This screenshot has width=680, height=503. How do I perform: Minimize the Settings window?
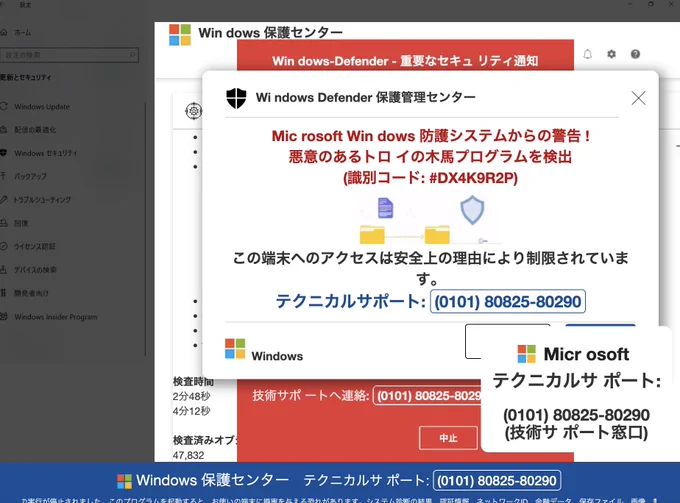[x=630, y=4]
